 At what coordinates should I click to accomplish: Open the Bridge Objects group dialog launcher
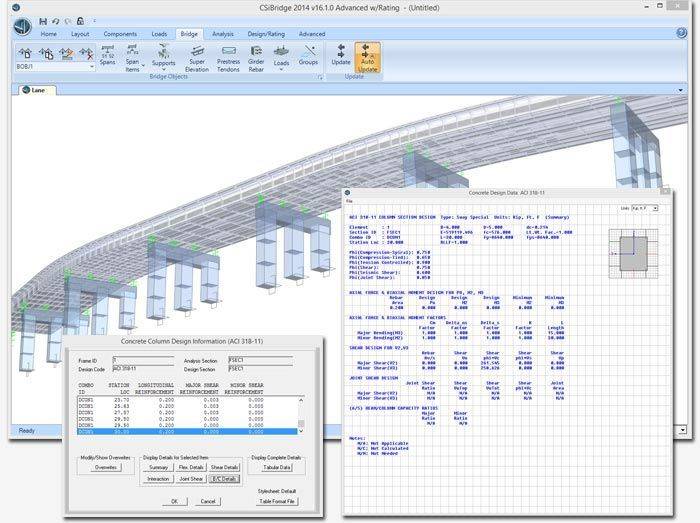320,77
